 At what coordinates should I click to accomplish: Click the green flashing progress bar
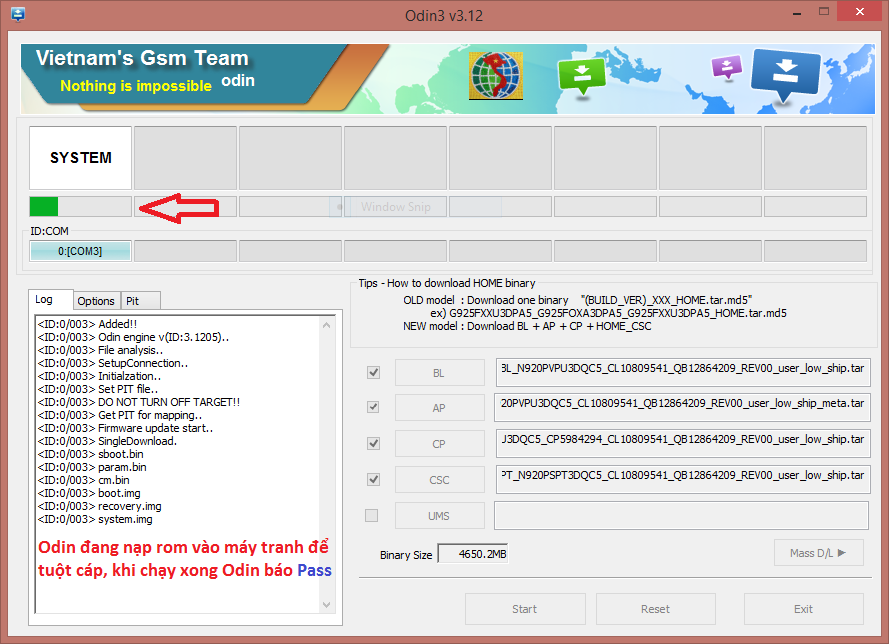[x=81, y=206]
